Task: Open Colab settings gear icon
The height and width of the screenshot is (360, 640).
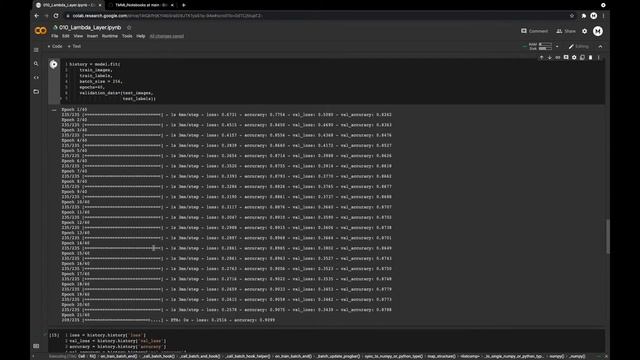Action: coord(584,31)
